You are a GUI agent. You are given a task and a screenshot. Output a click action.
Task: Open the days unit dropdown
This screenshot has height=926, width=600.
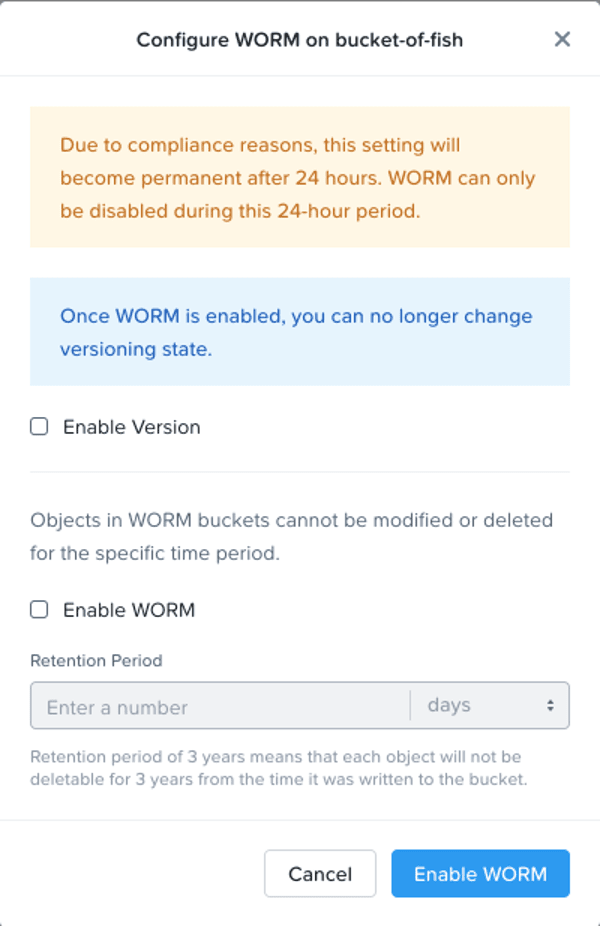[x=490, y=706]
